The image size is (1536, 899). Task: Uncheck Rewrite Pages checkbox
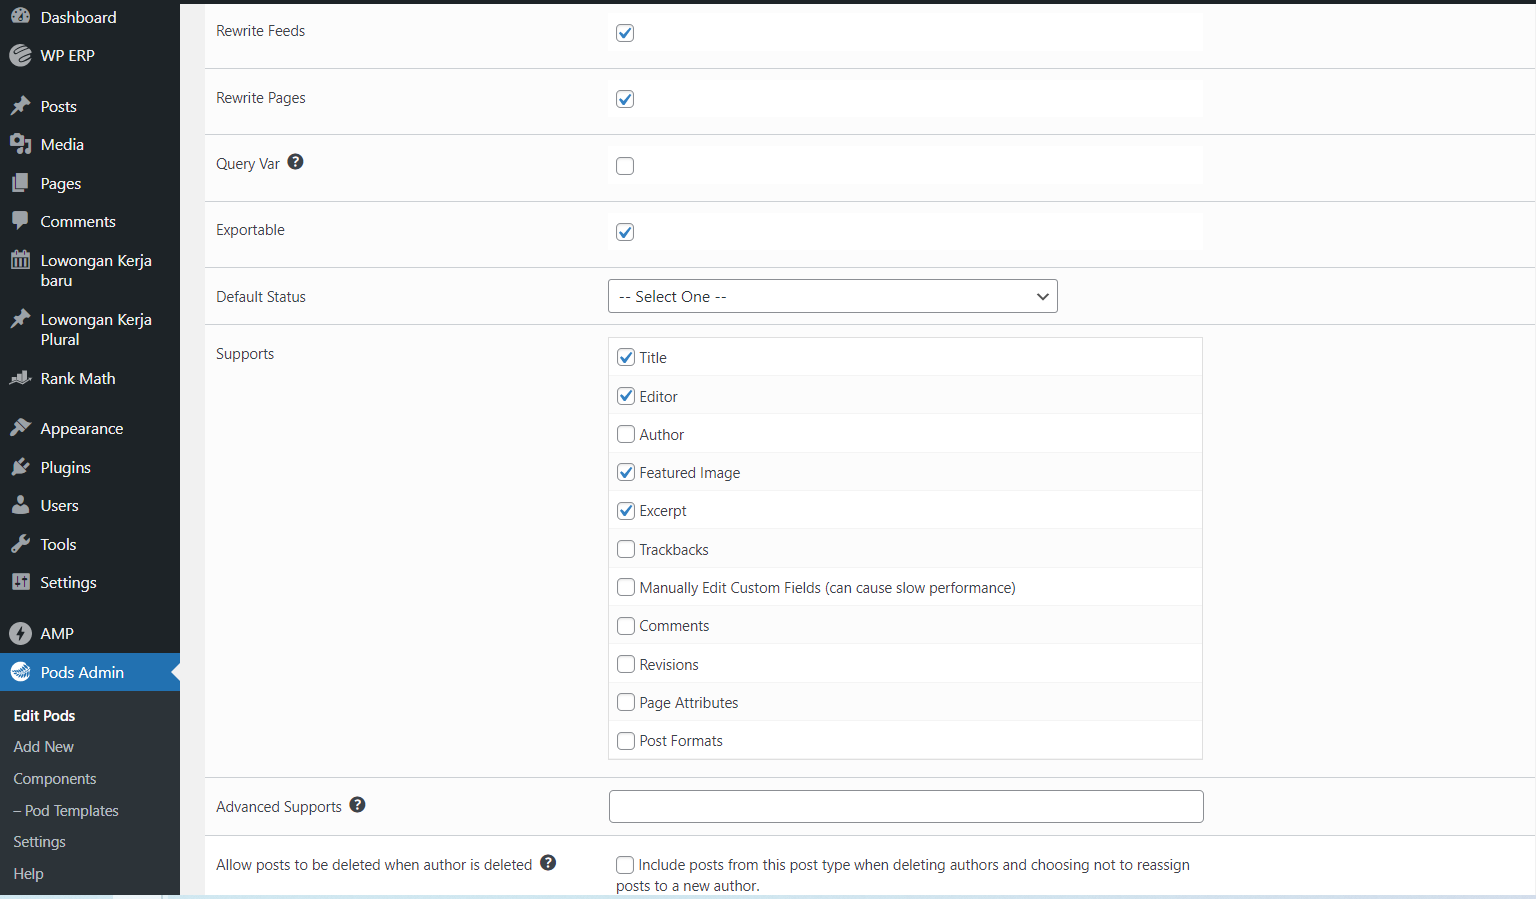tap(625, 99)
